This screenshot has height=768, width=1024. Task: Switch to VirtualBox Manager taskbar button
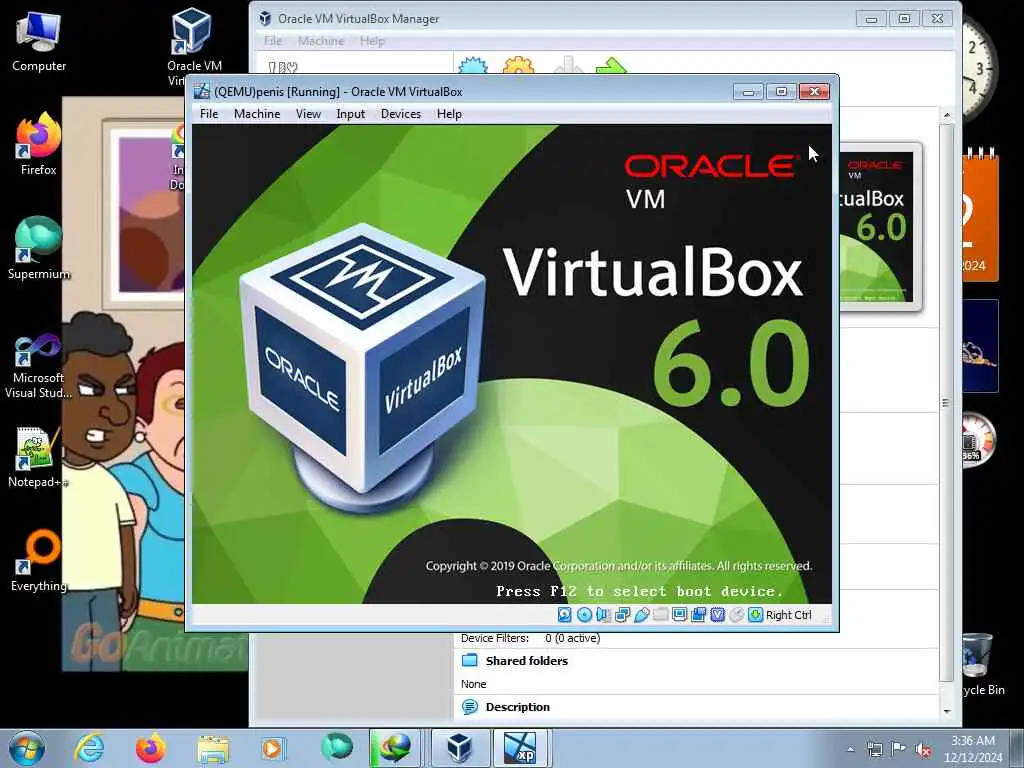coord(460,748)
